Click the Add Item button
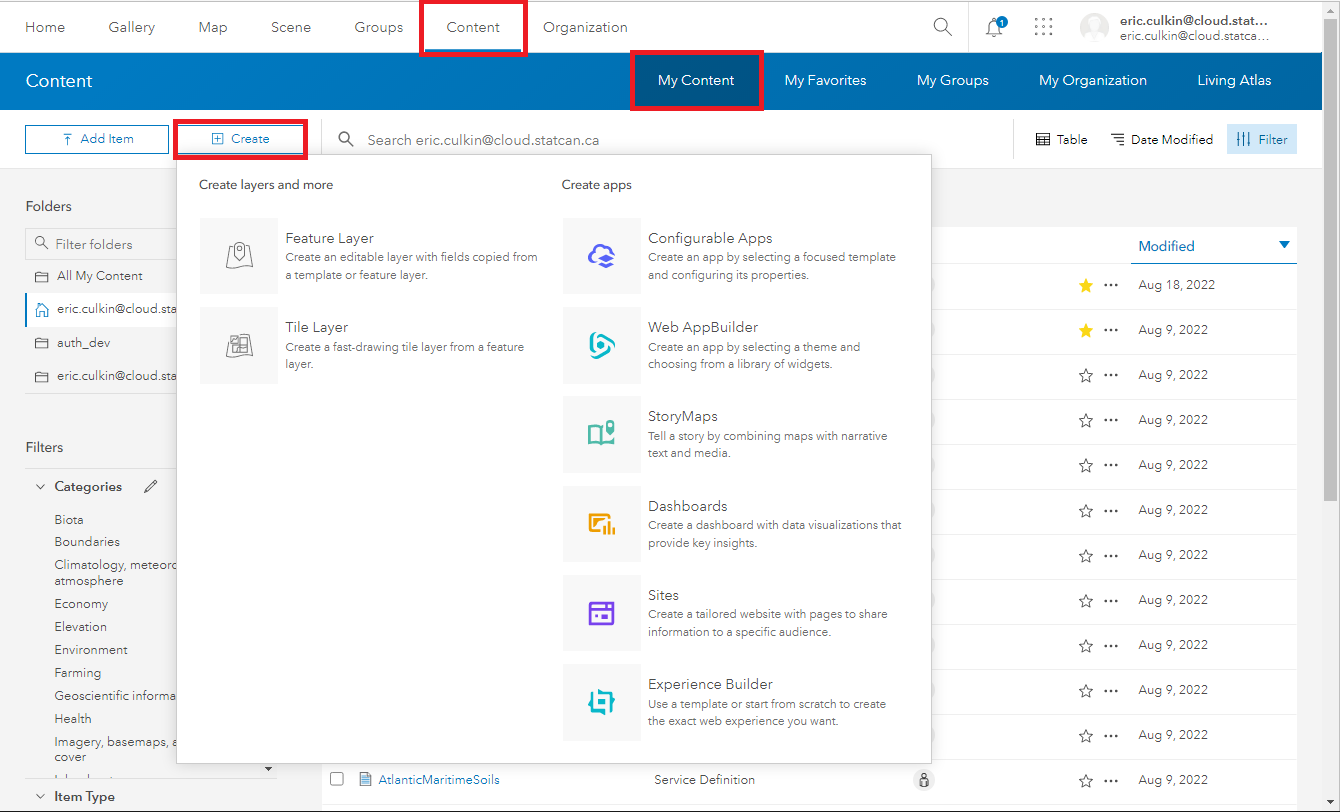The width and height of the screenshot is (1340, 812). coord(97,139)
